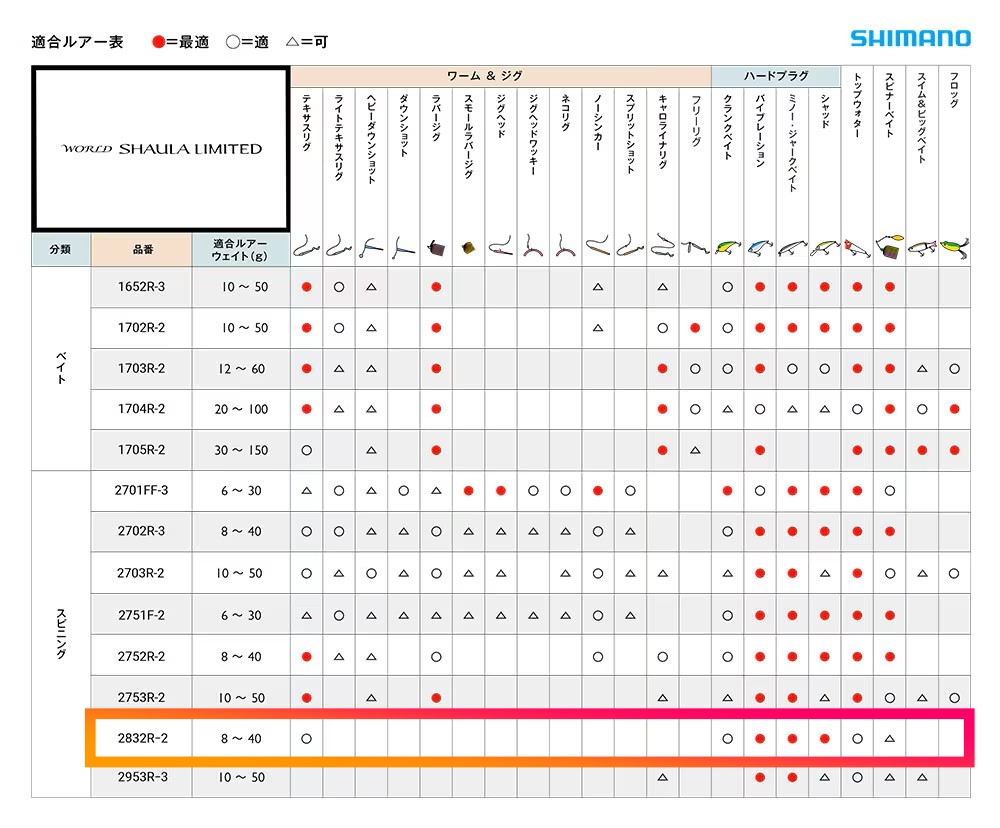Click model number 2751F-2
Screen dimensions: 1000x828
tap(141, 616)
